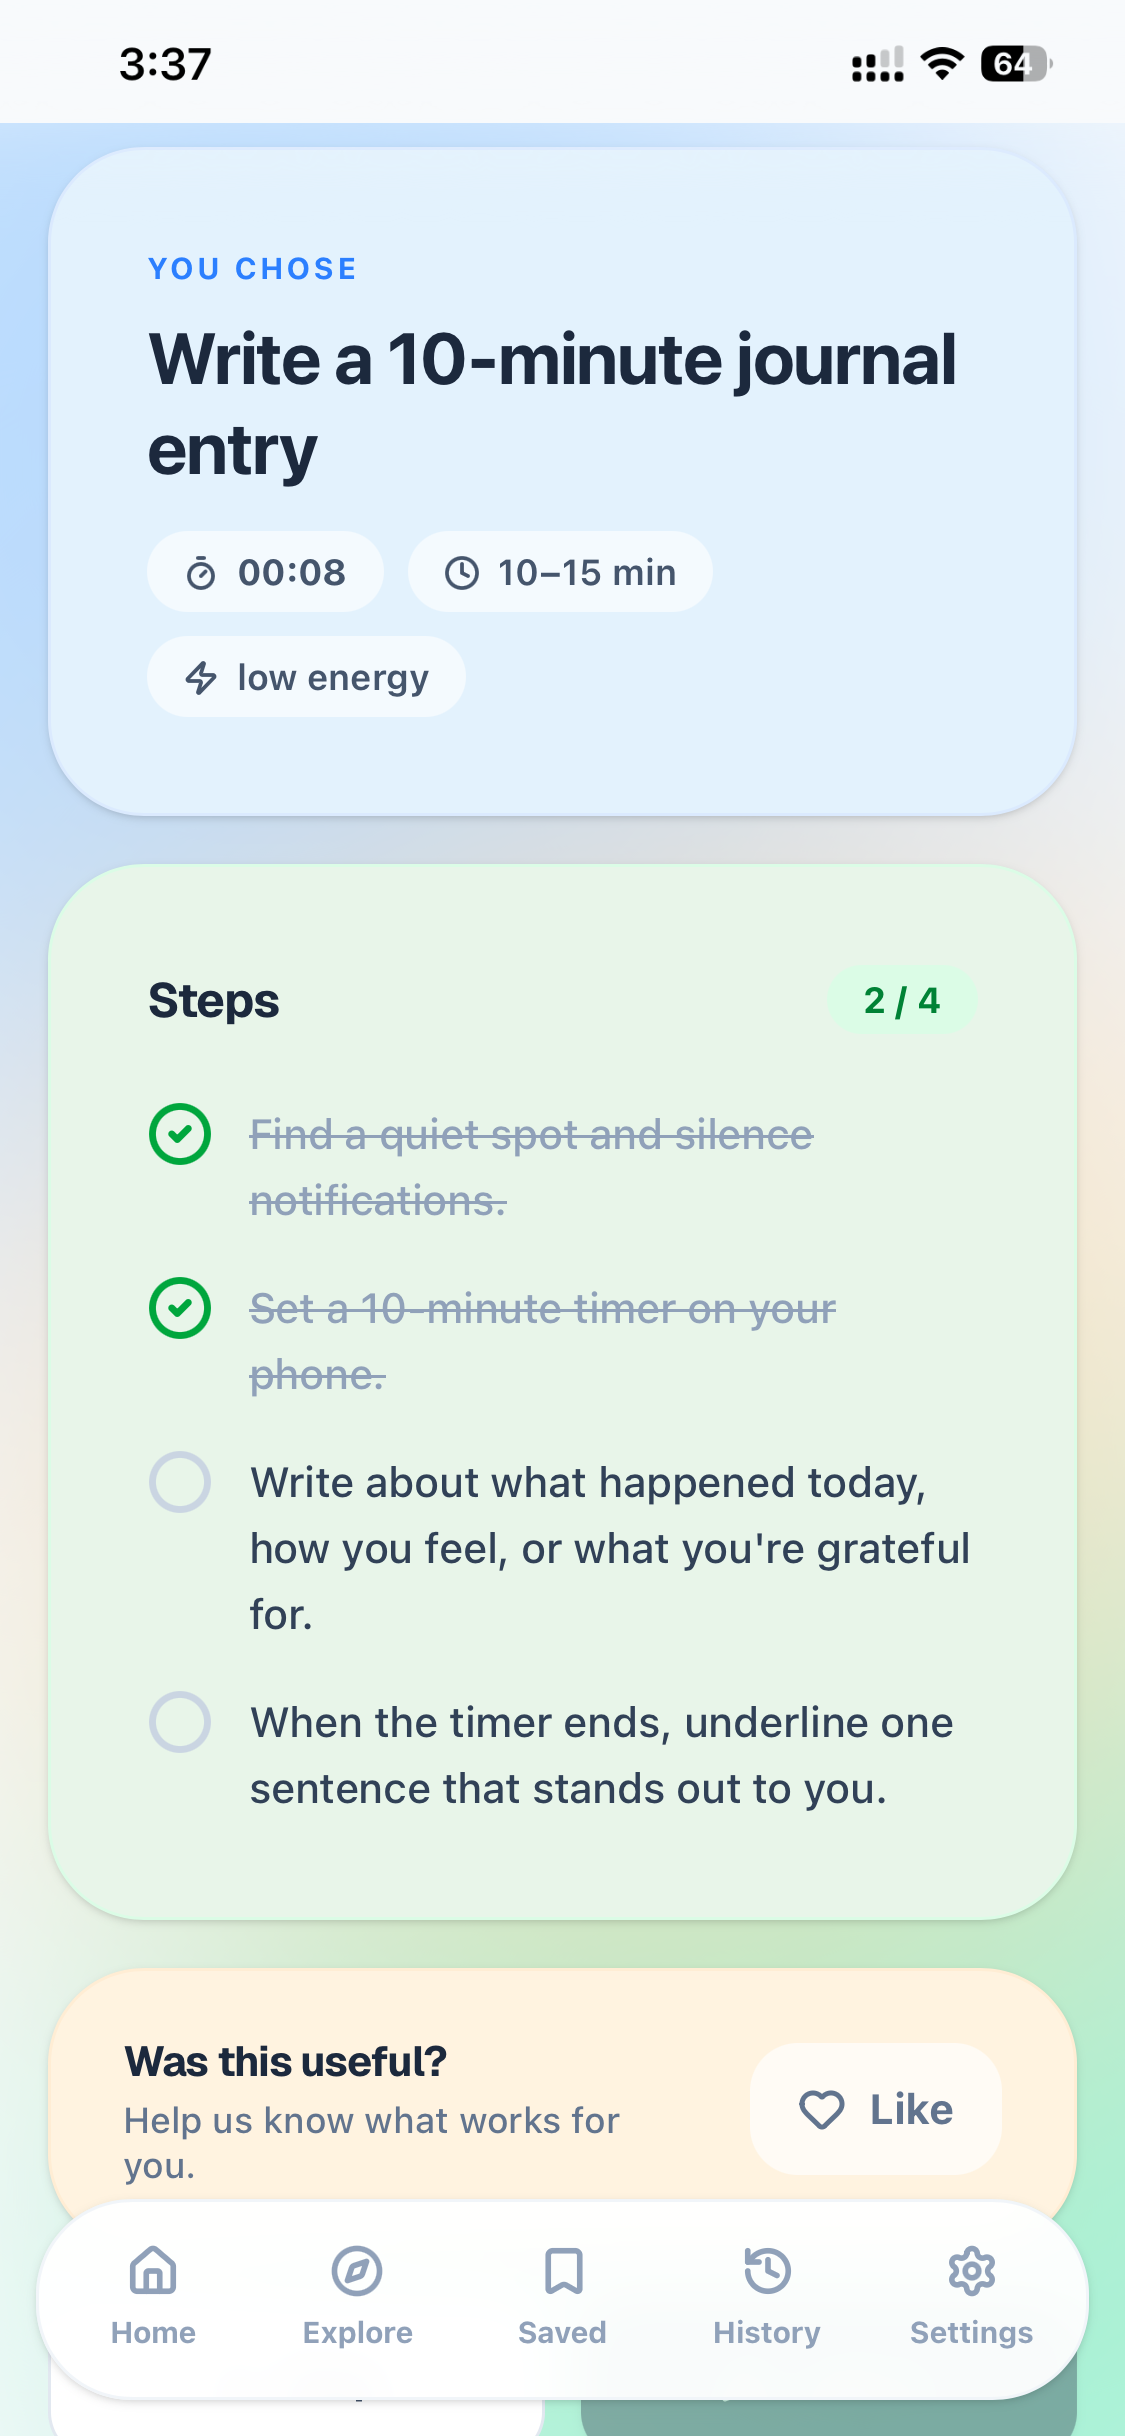The width and height of the screenshot is (1125, 2436).
Task: Click the stopwatch icon in the 00:08 chip
Action: pos(199,572)
